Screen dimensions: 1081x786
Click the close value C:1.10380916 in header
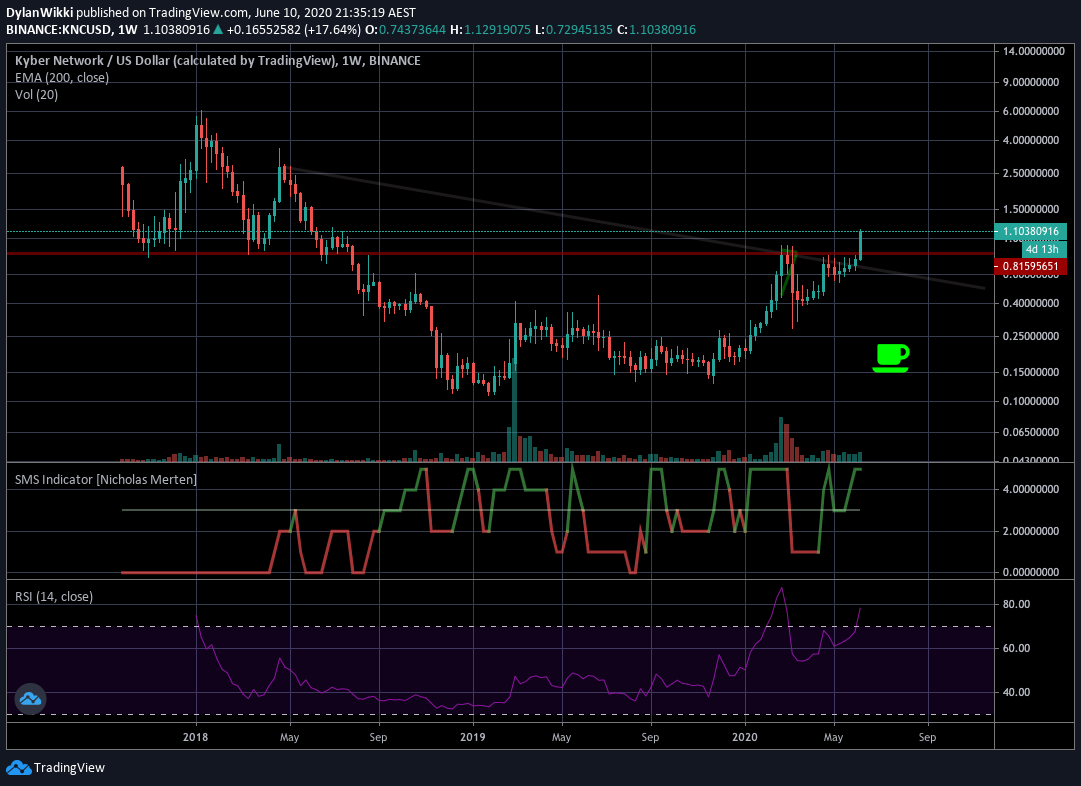(x=656, y=30)
